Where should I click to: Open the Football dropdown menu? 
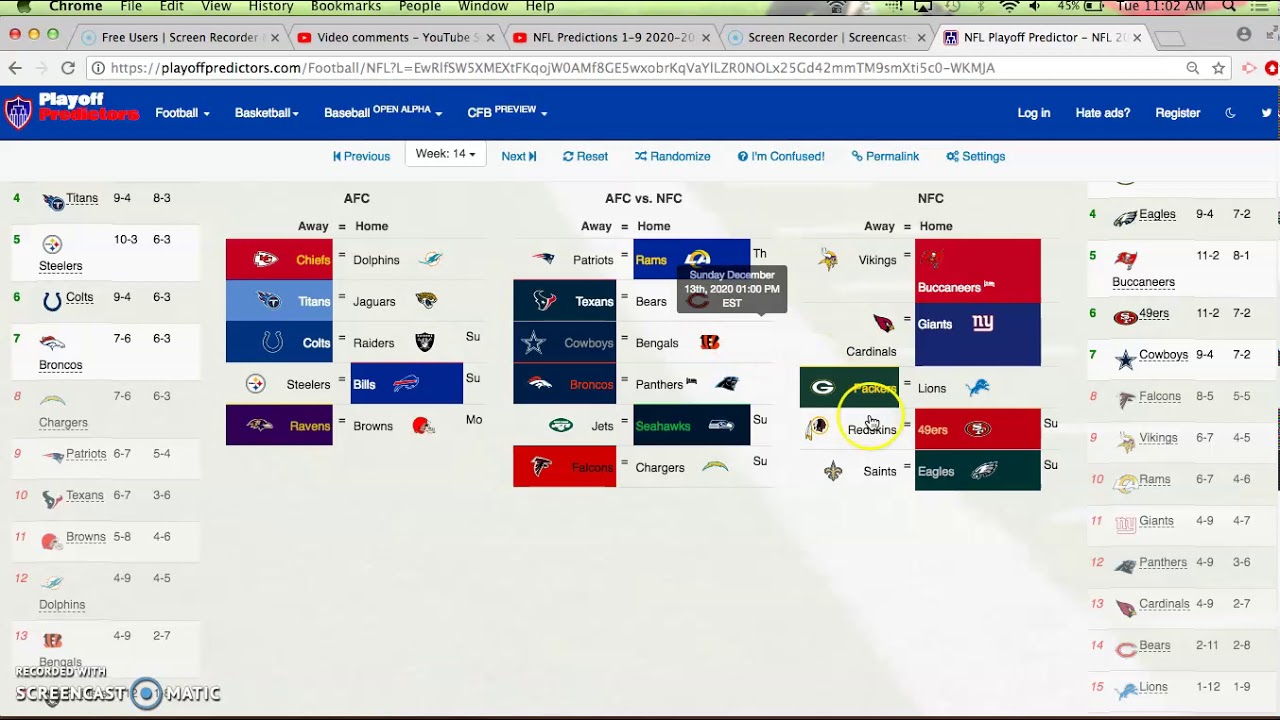click(x=182, y=113)
